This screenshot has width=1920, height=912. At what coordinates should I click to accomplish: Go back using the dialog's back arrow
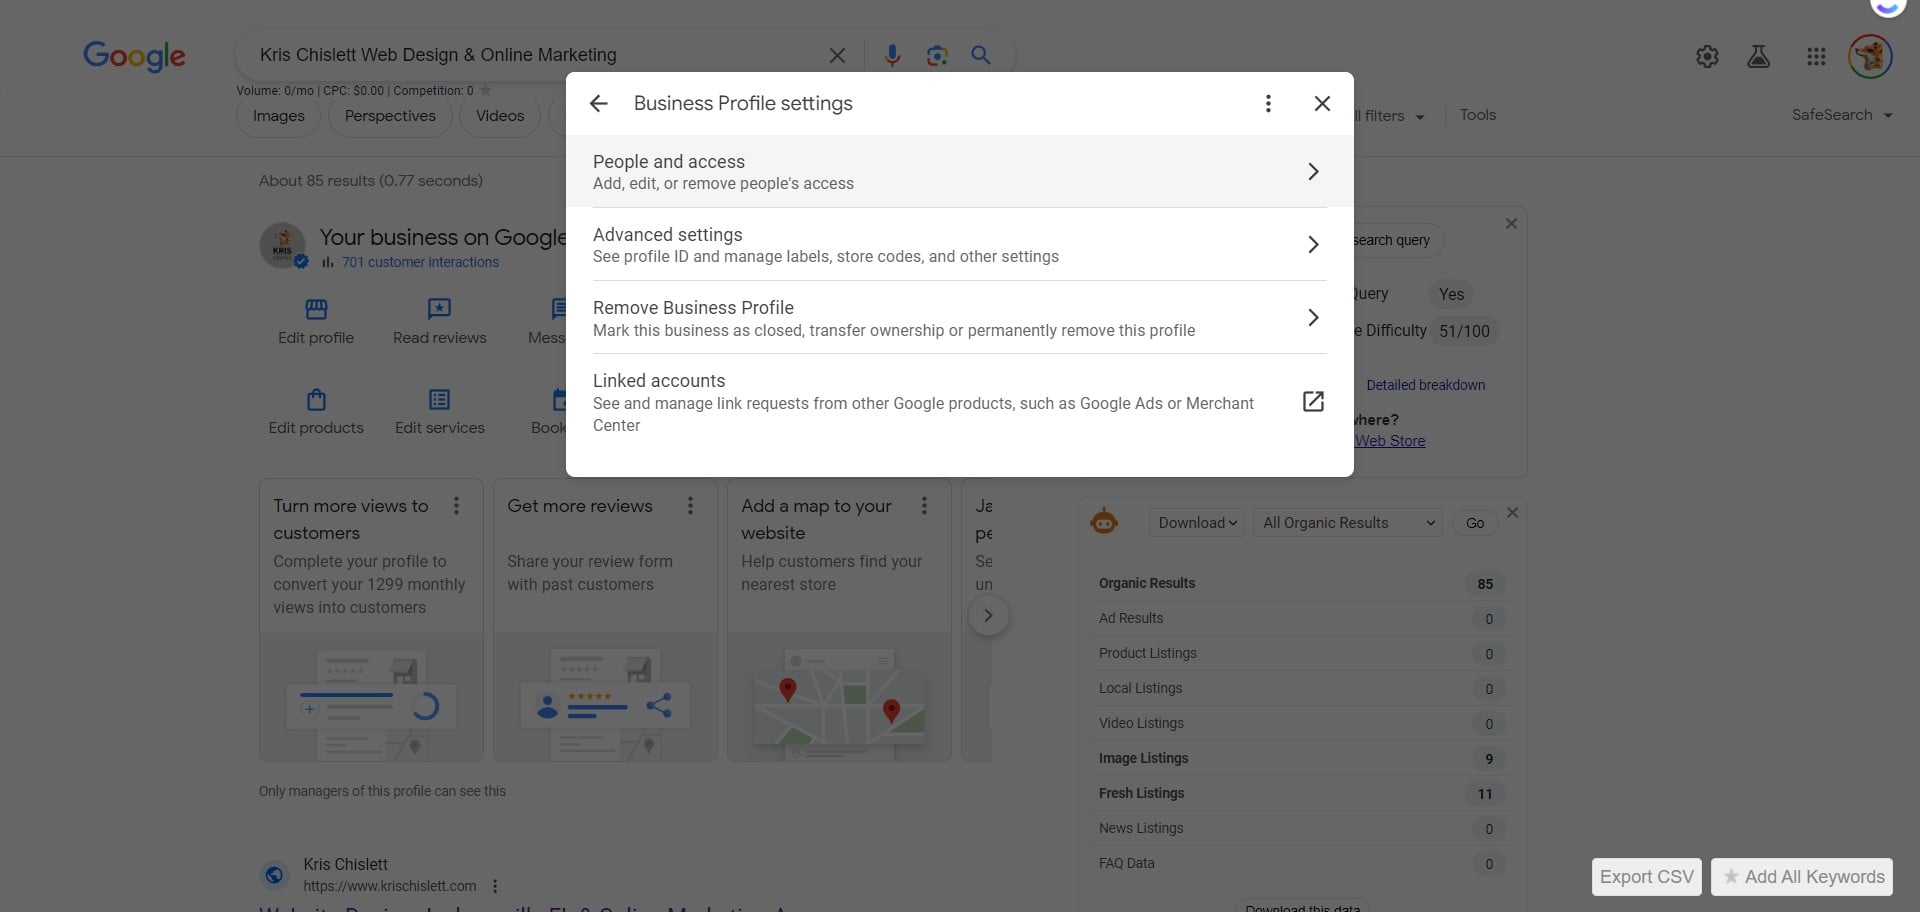598,104
